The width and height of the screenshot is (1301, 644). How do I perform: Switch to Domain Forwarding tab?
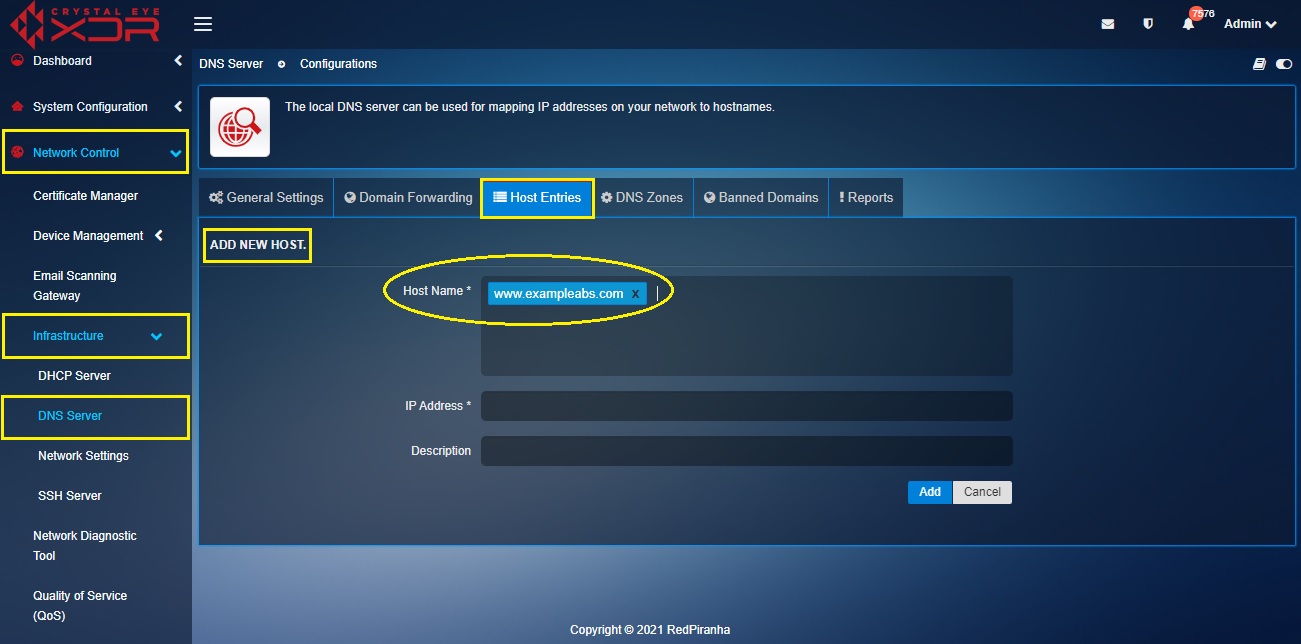click(x=408, y=198)
